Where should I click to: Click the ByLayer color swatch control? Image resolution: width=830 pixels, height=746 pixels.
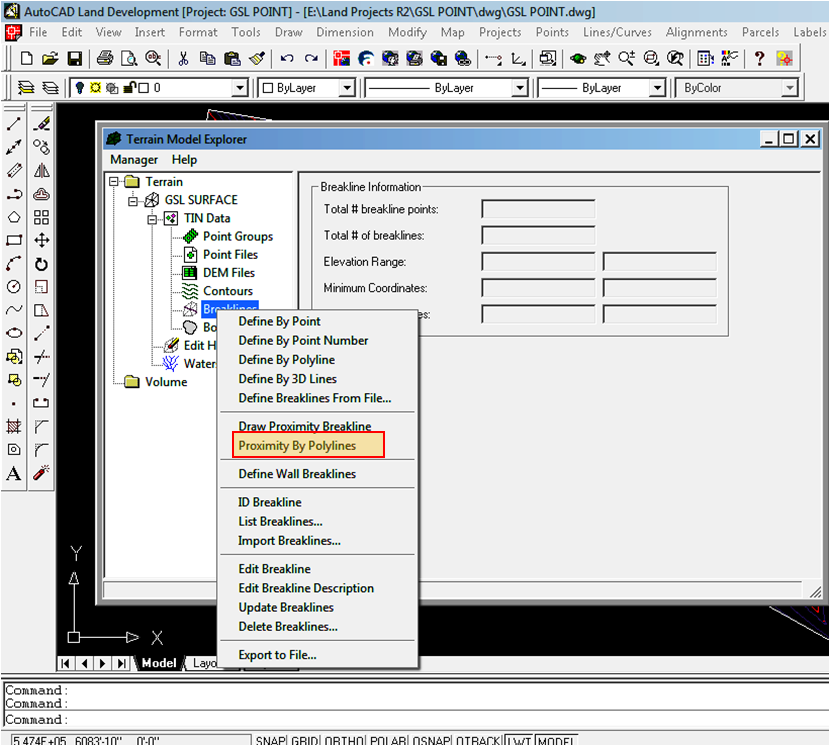click(305, 88)
